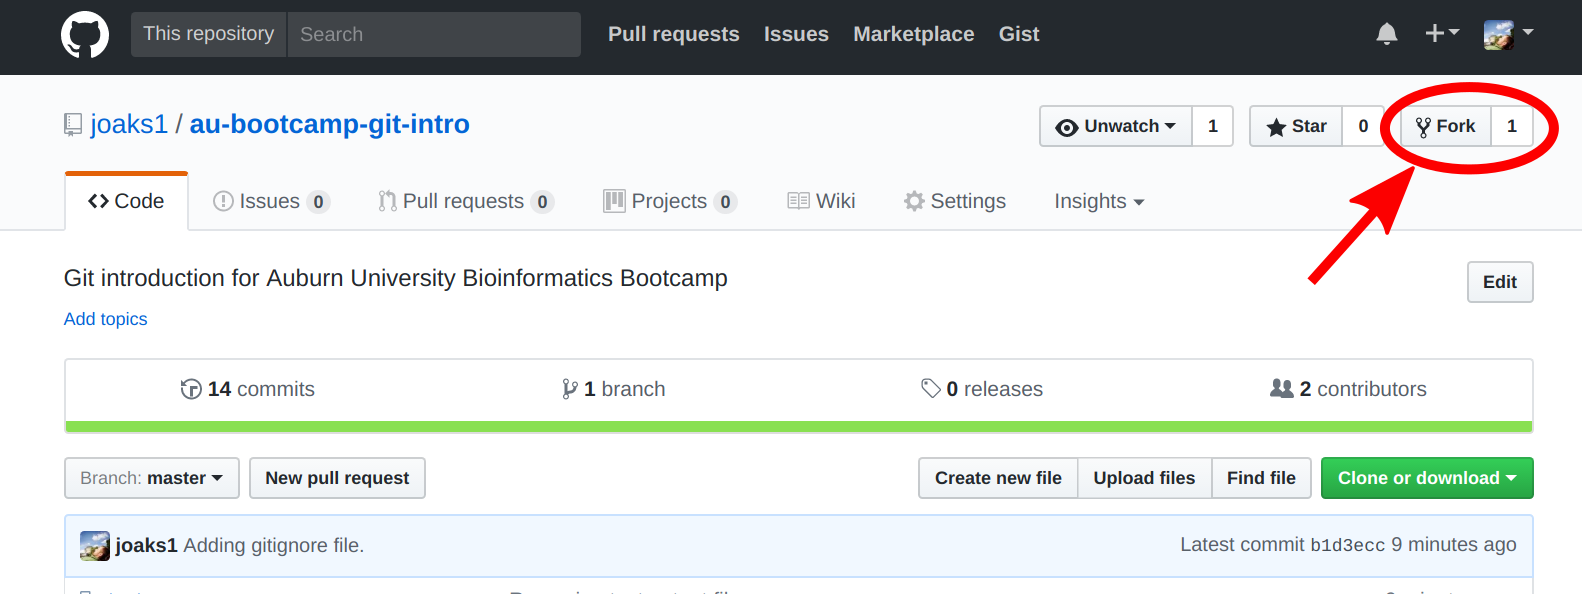Open the 0 releases page
The width and height of the screenshot is (1582, 594).
982,389
